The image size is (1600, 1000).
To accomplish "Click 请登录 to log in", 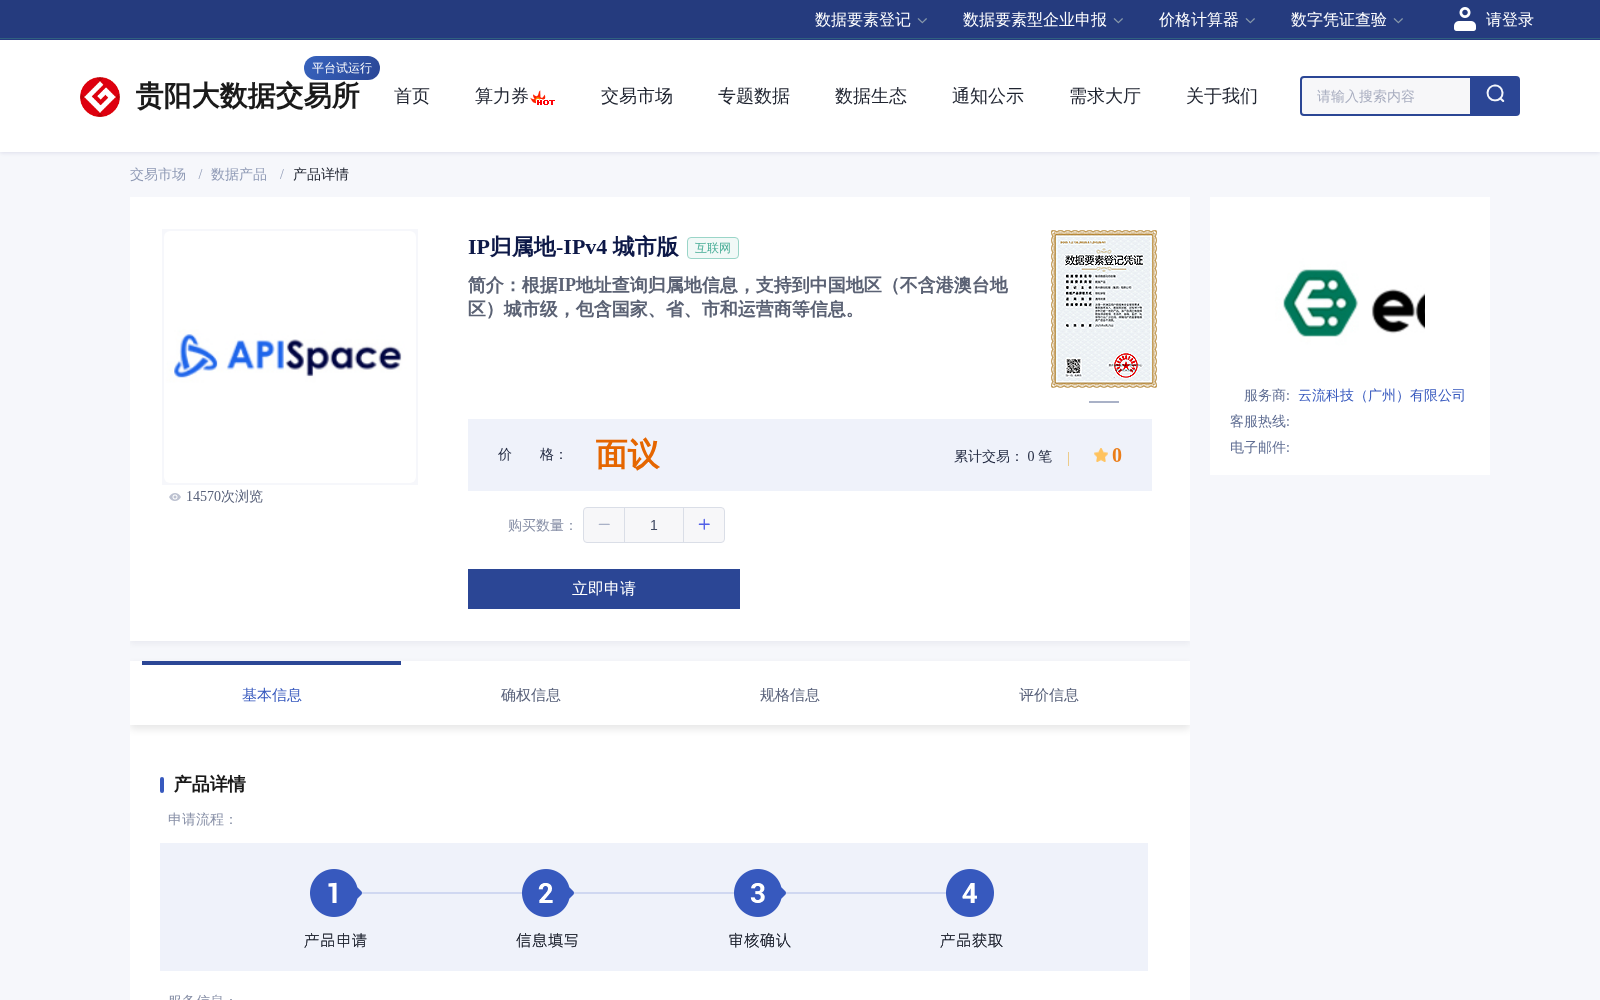I will click(1509, 20).
